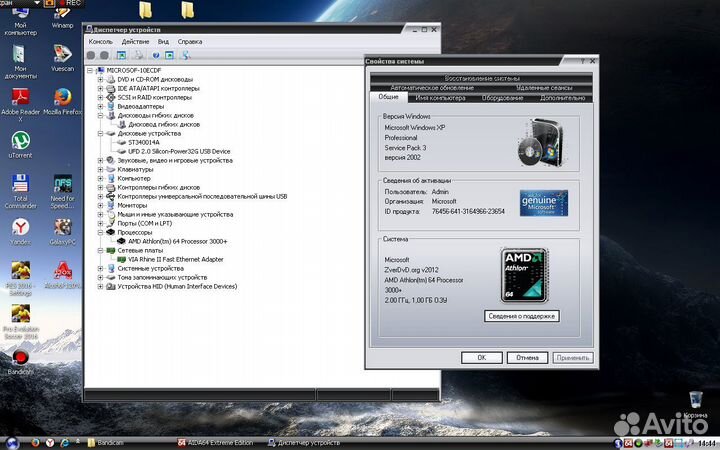Click the Back arrow in Device Manager toolbar
Viewport: 720px width, 450px height.
[91, 55]
